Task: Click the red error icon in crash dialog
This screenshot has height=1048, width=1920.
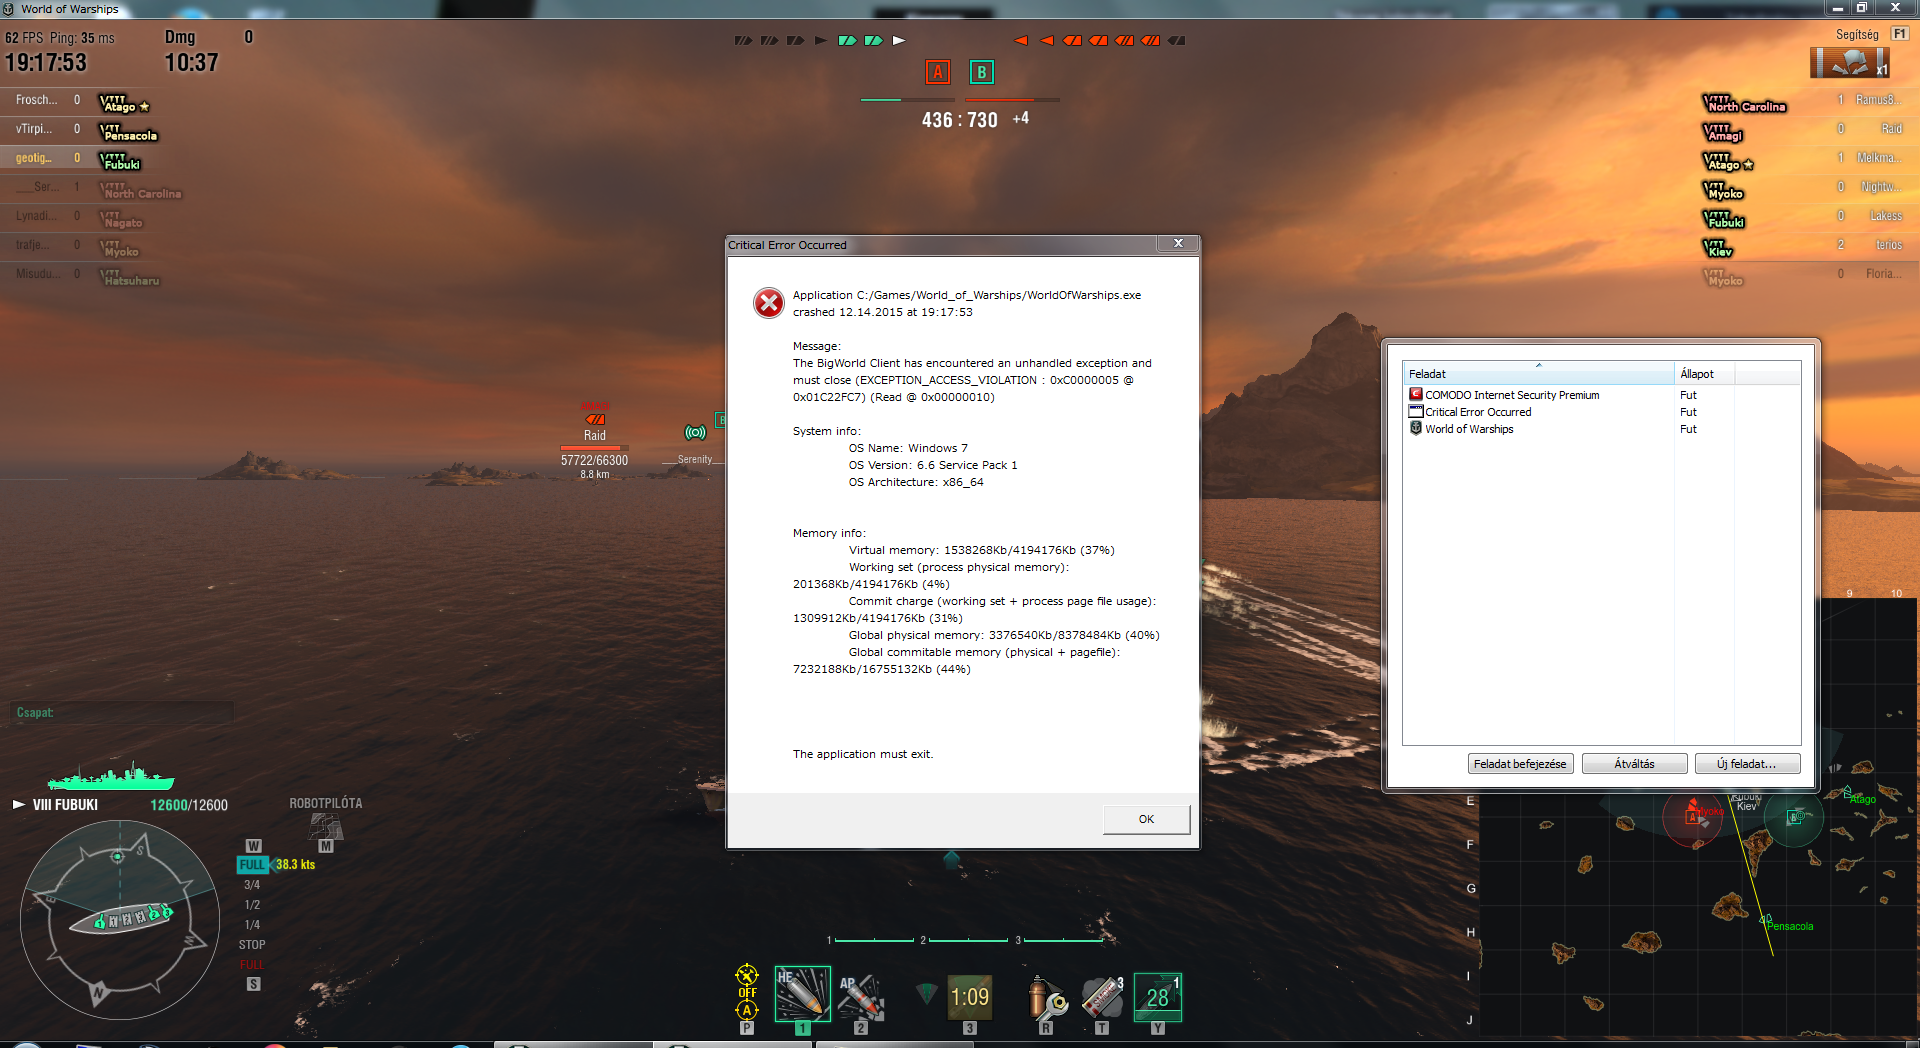Action: pos(769,303)
